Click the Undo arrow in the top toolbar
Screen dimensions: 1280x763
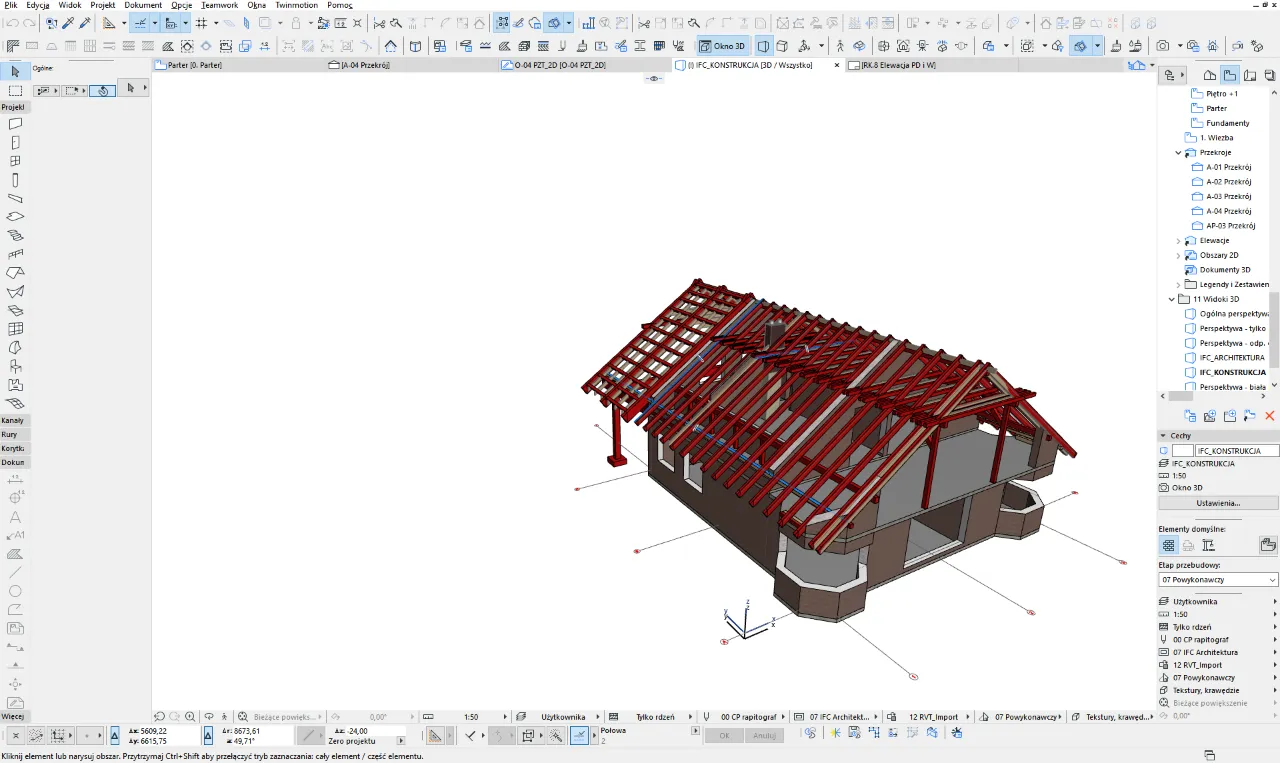(13, 22)
